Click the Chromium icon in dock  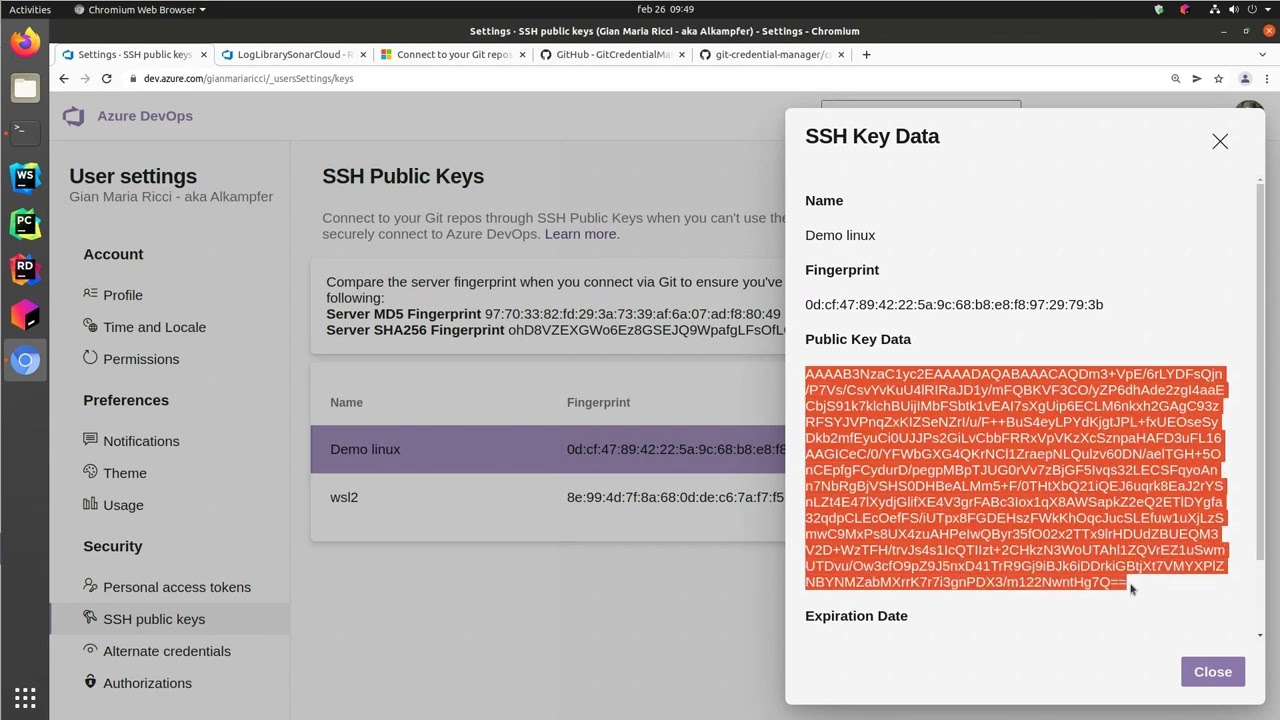(25, 361)
